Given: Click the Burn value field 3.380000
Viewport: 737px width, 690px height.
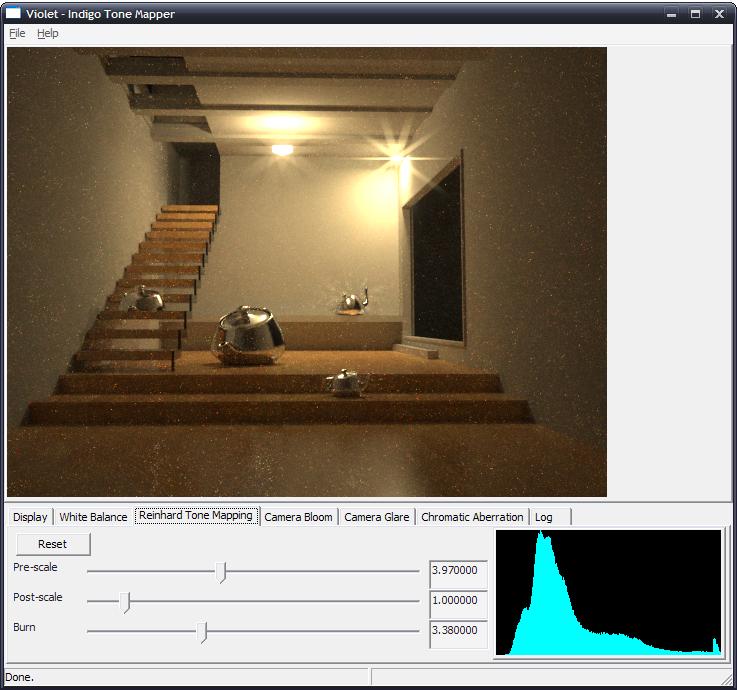Looking at the screenshot, I should coord(458,634).
